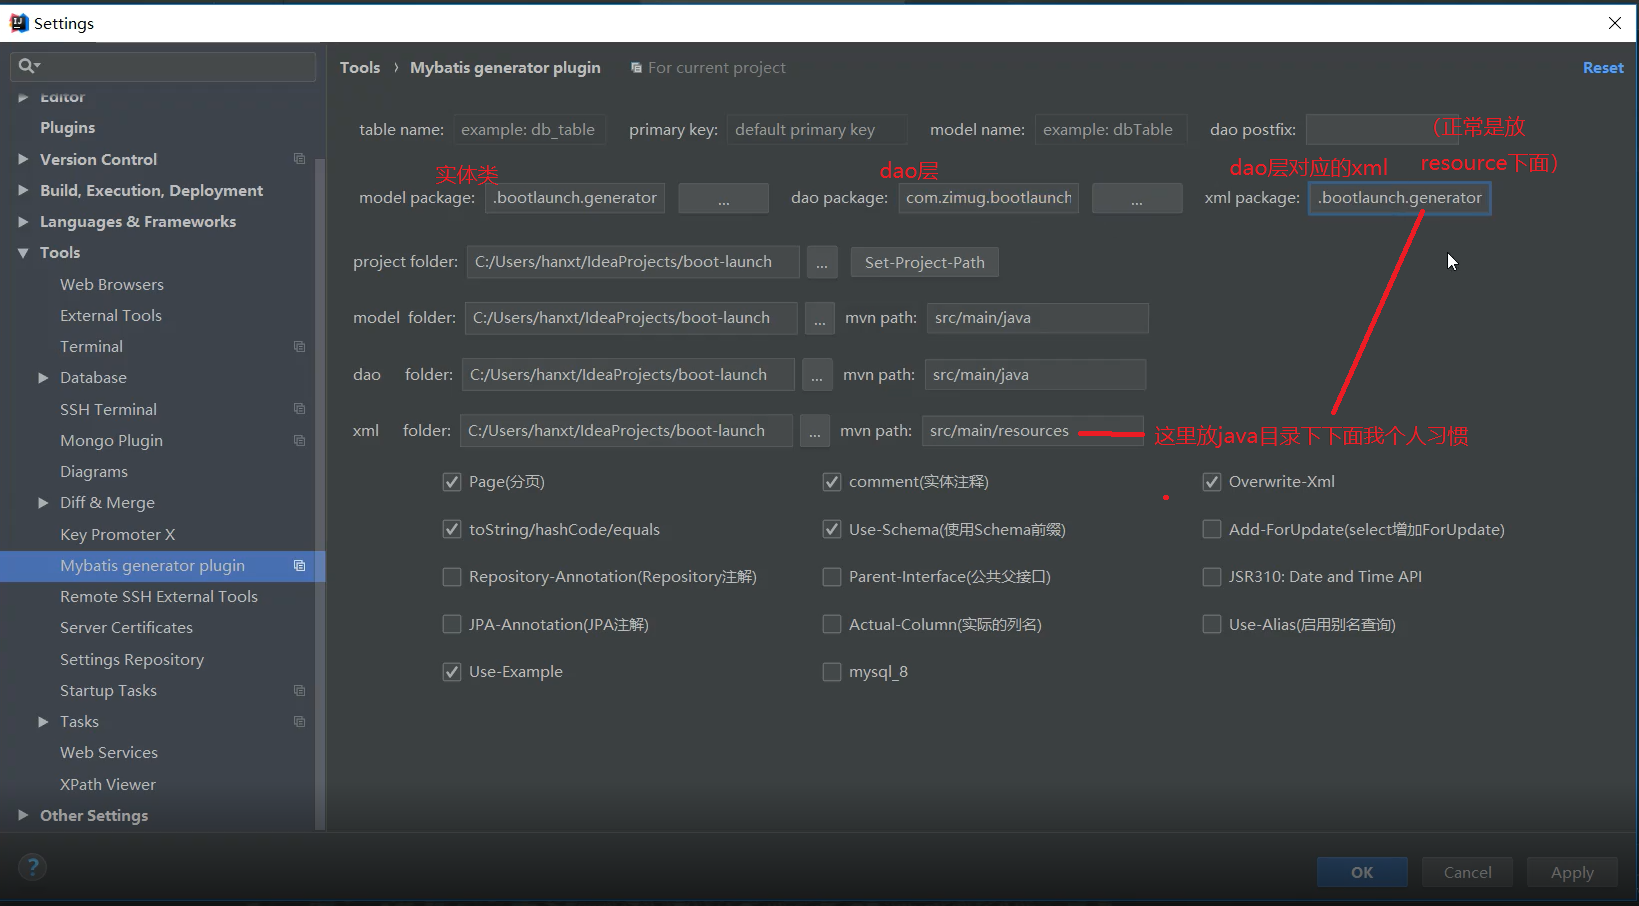Enable Use-Alias checkbox
This screenshot has height=906, width=1639.
pyautogui.click(x=1212, y=624)
